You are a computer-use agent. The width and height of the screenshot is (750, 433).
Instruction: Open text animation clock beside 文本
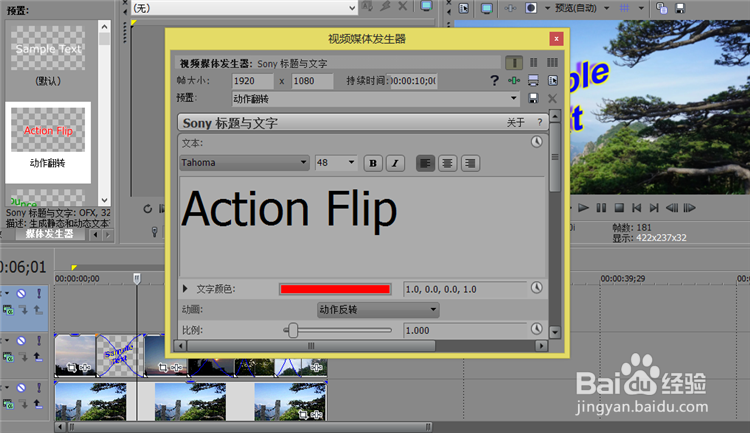click(x=537, y=142)
